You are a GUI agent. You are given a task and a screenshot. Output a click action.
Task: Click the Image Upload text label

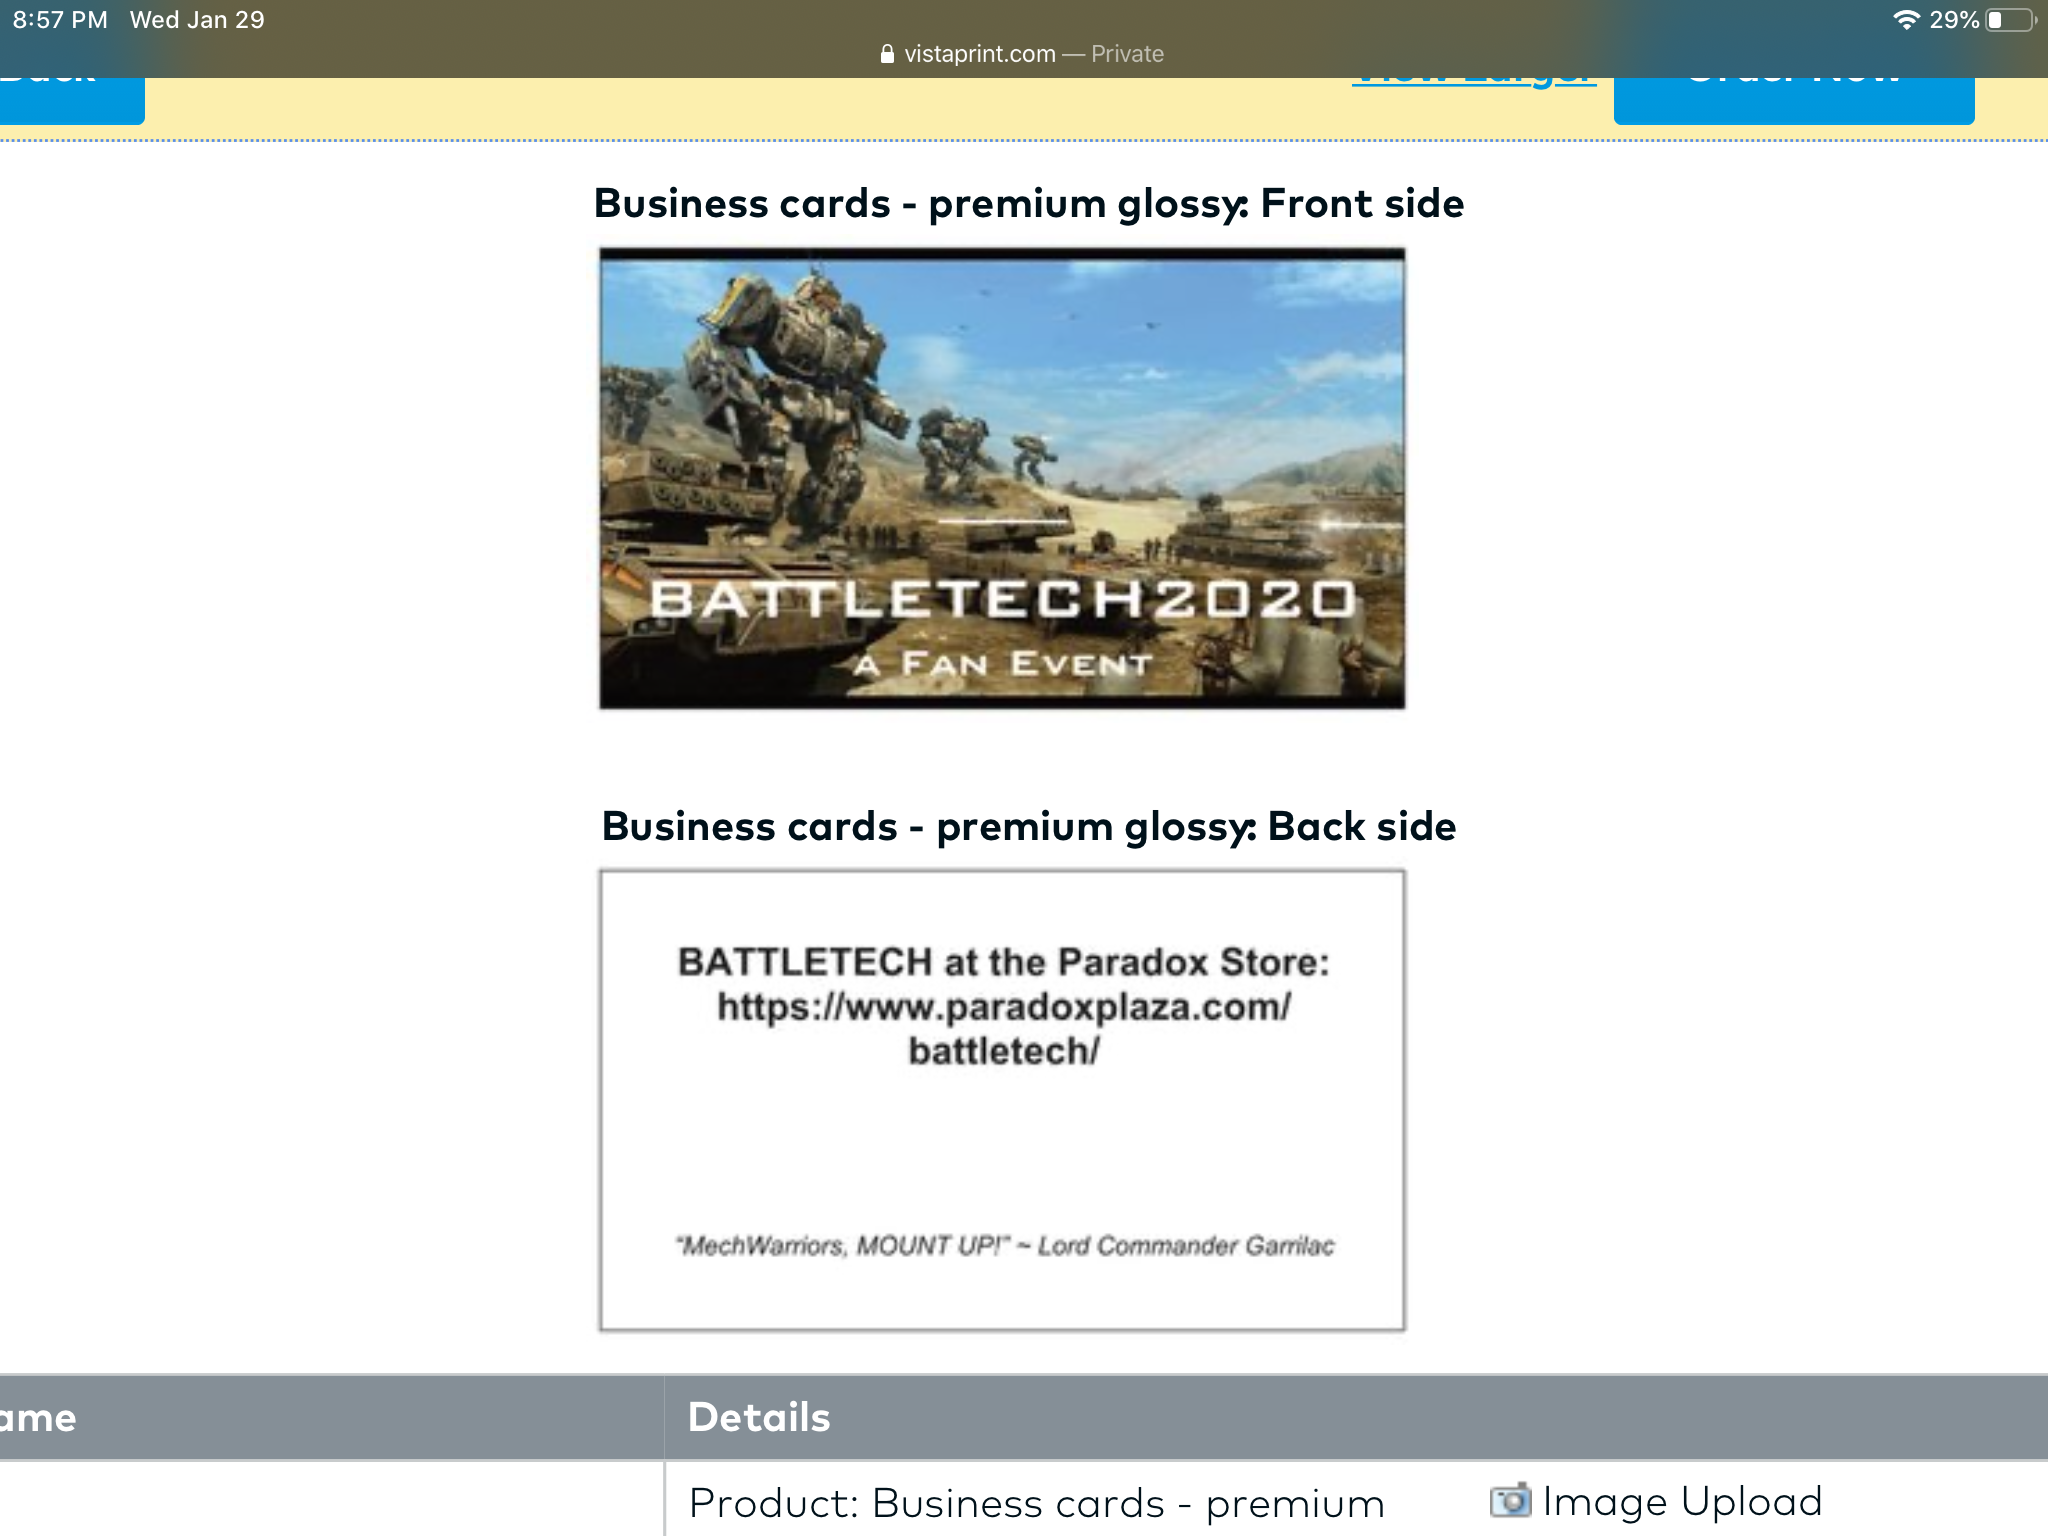(1682, 1501)
